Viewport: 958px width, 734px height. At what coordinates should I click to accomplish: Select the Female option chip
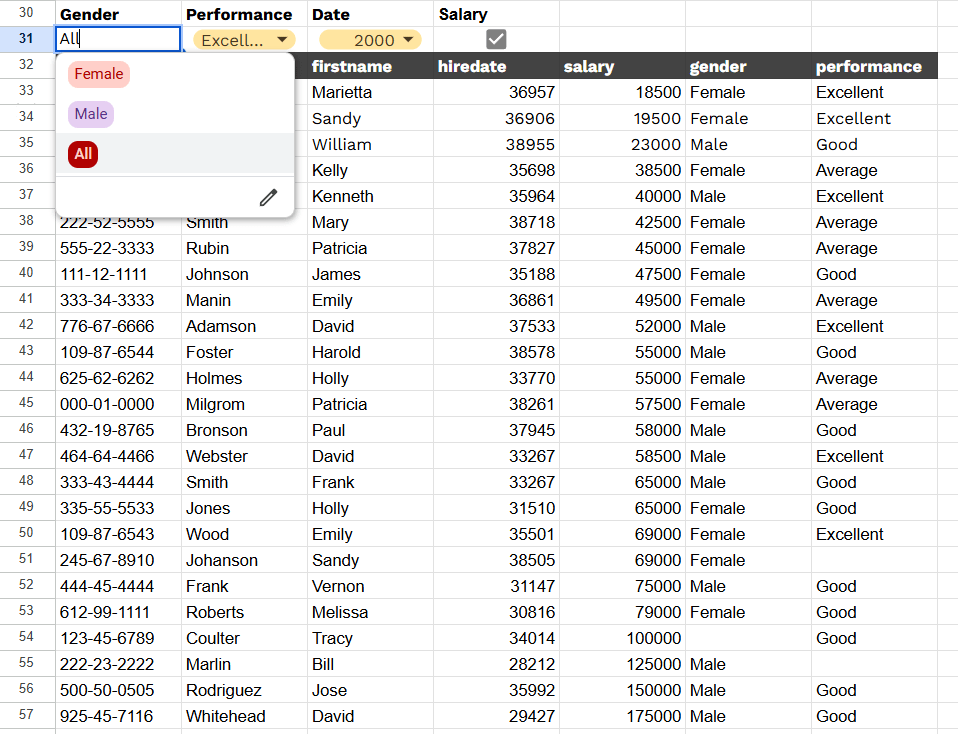[99, 74]
